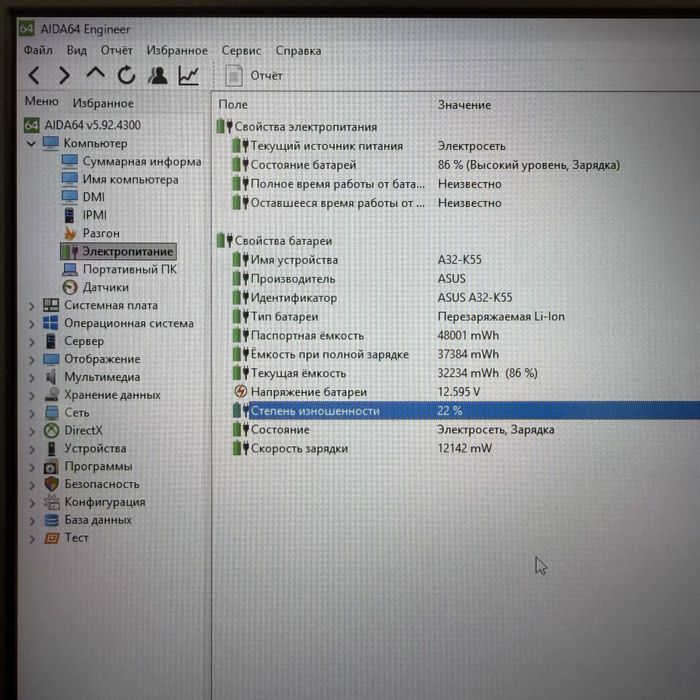Click the AIDA64 v5.92.4300 root icon
The width and height of the screenshot is (700, 700).
tap(31, 125)
